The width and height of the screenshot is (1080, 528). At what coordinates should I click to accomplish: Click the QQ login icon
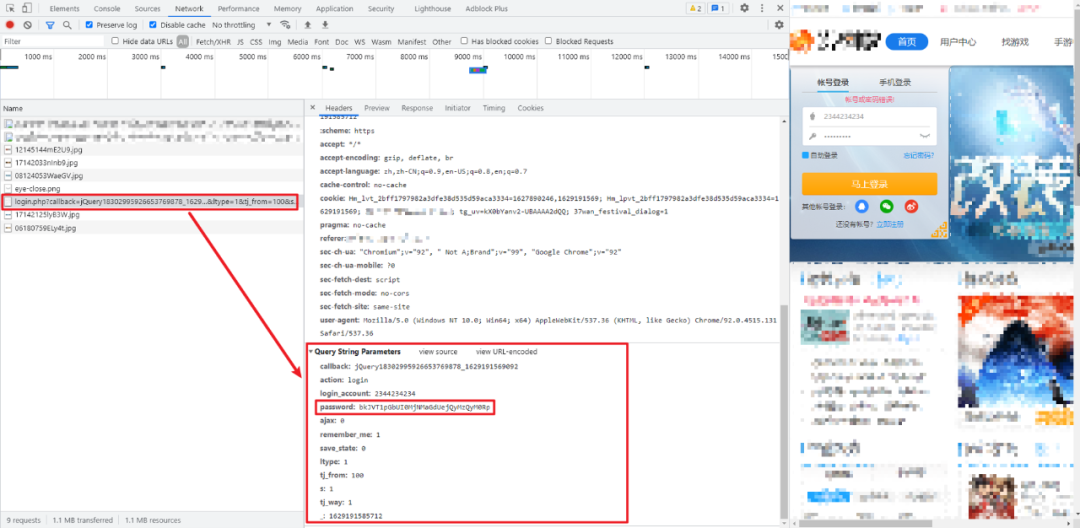click(x=862, y=206)
